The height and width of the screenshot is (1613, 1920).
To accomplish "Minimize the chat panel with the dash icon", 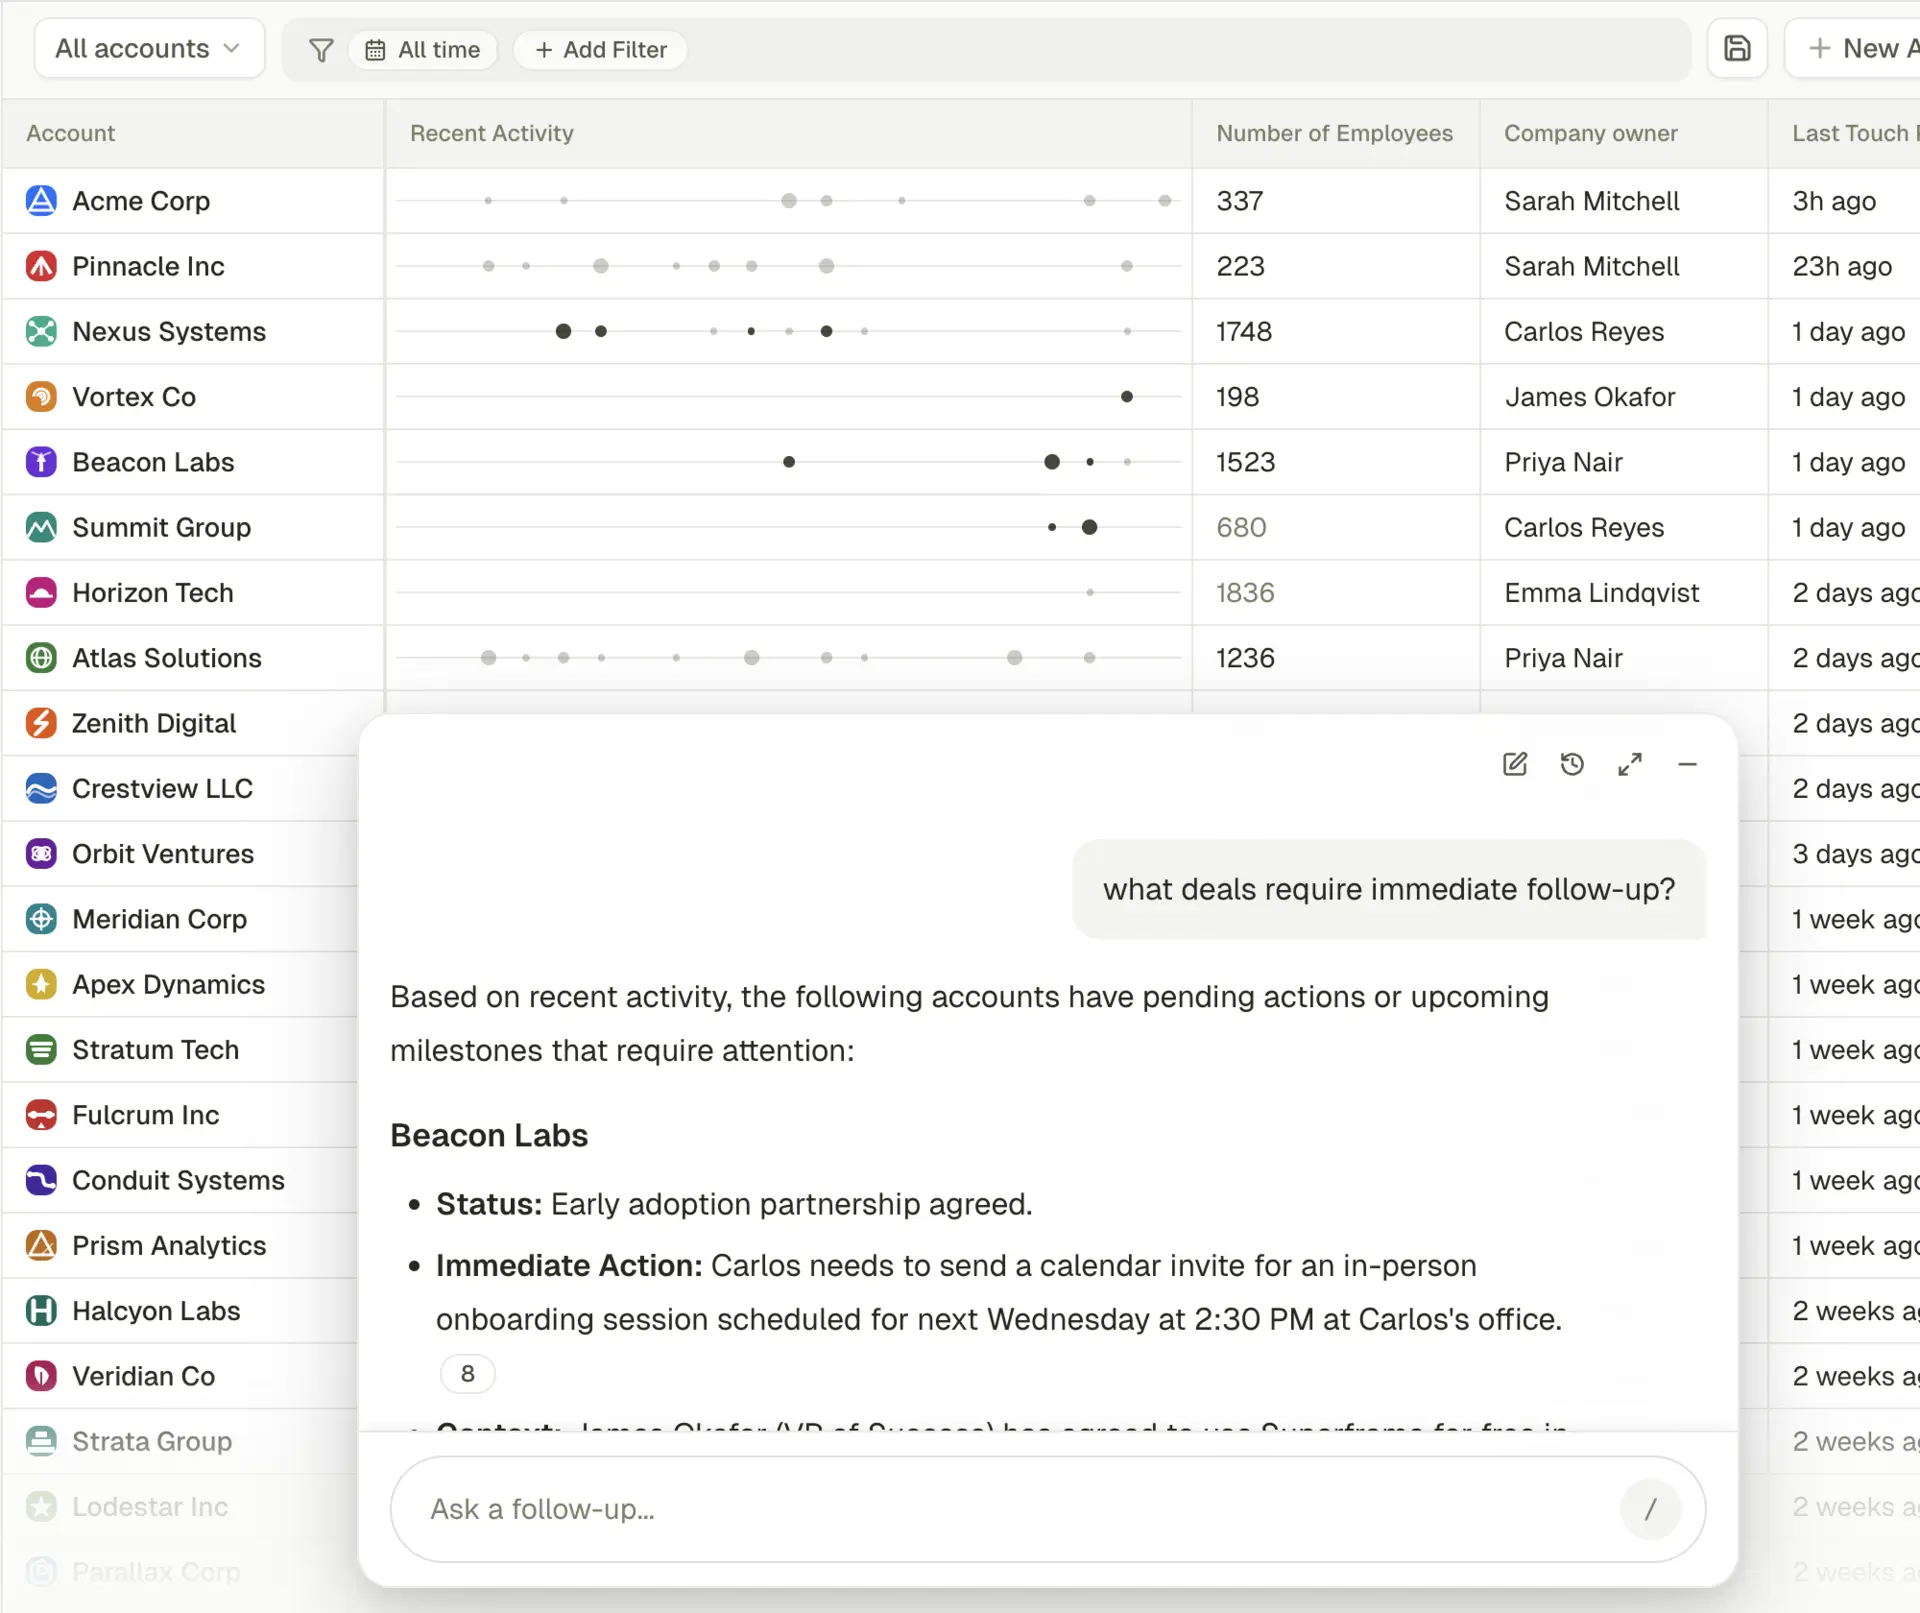I will tap(1688, 765).
